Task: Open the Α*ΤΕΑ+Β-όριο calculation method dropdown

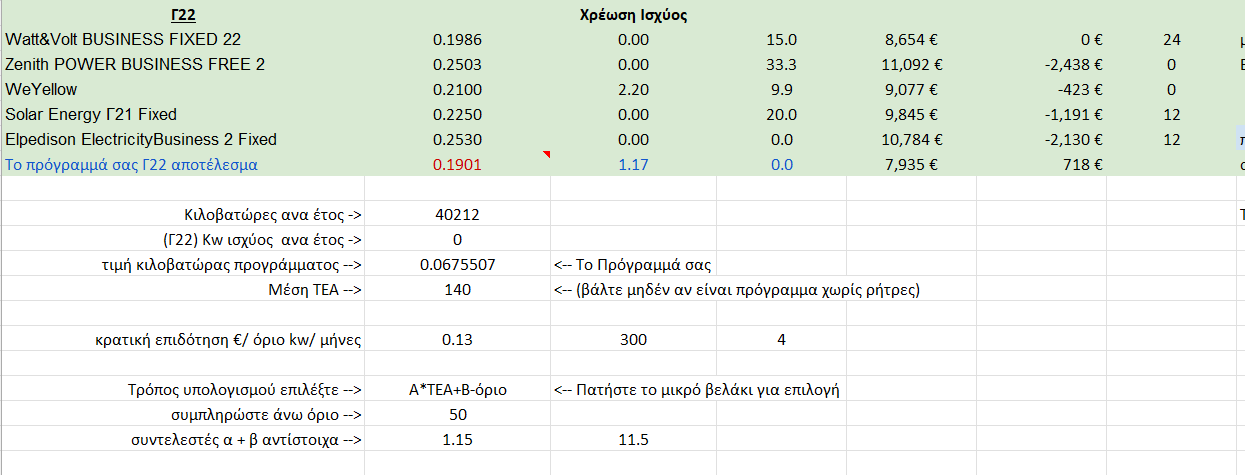Action: tap(457, 390)
